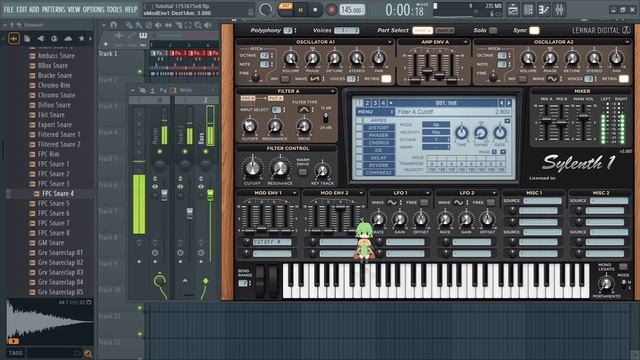Open AMP ENV A section dropdown arrow
640x360 pixels.
[x=465, y=42]
